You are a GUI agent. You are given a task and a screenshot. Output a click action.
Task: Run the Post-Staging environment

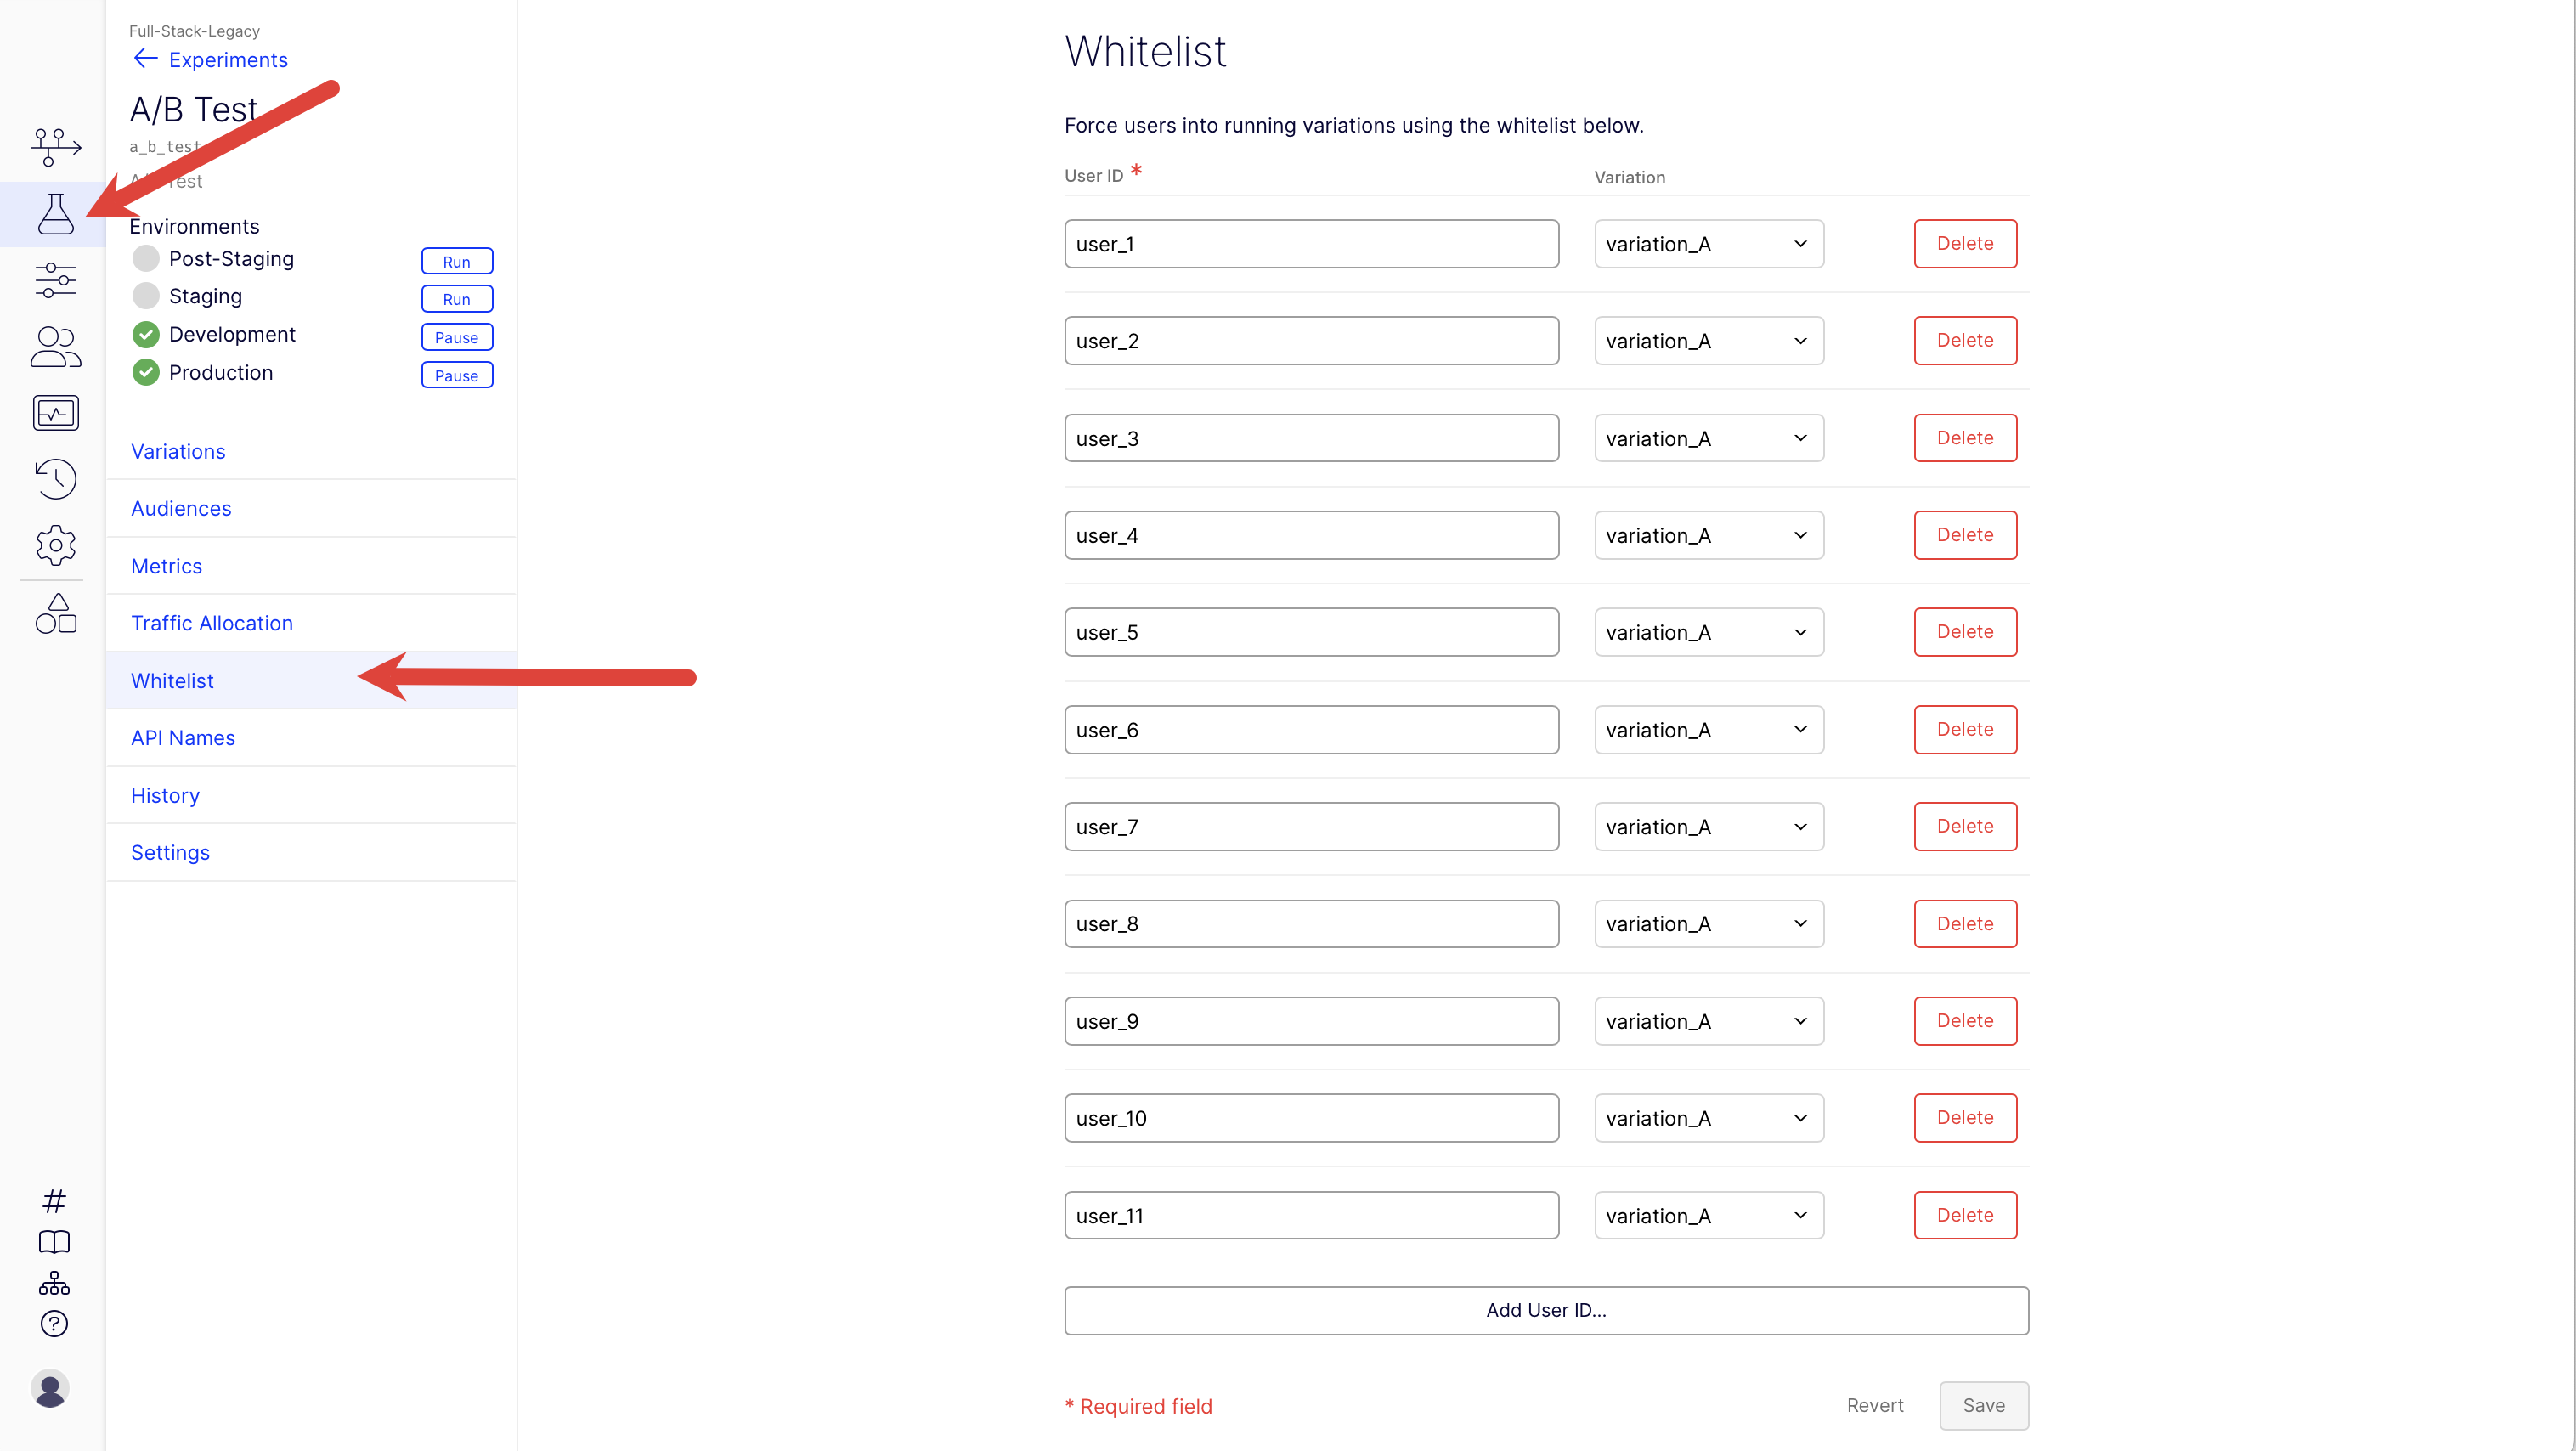click(x=457, y=261)
